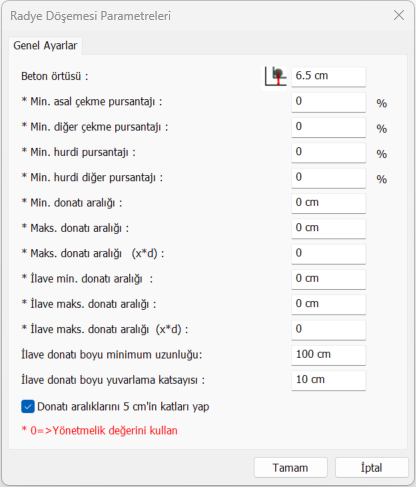Click the Donatı aralıklarını 5 cm'in katları yap label
The height and width of the screenshot is (487, 416).
[123, 407]
